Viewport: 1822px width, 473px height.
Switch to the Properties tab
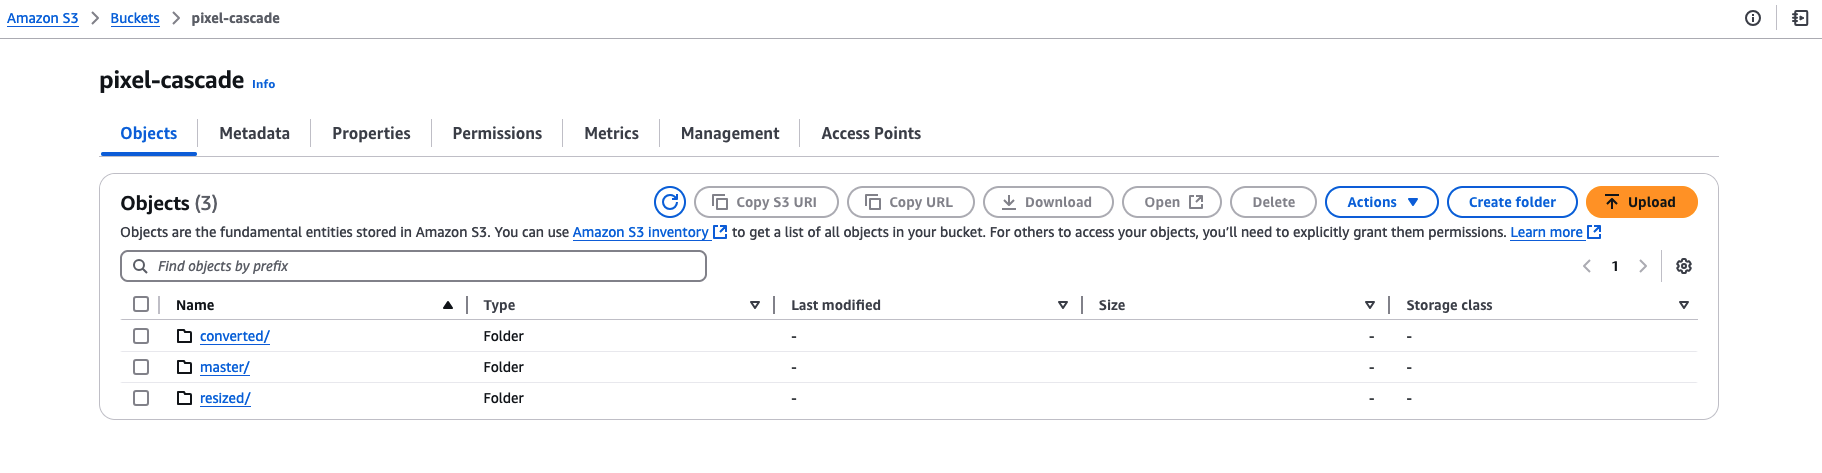(371, 133)
